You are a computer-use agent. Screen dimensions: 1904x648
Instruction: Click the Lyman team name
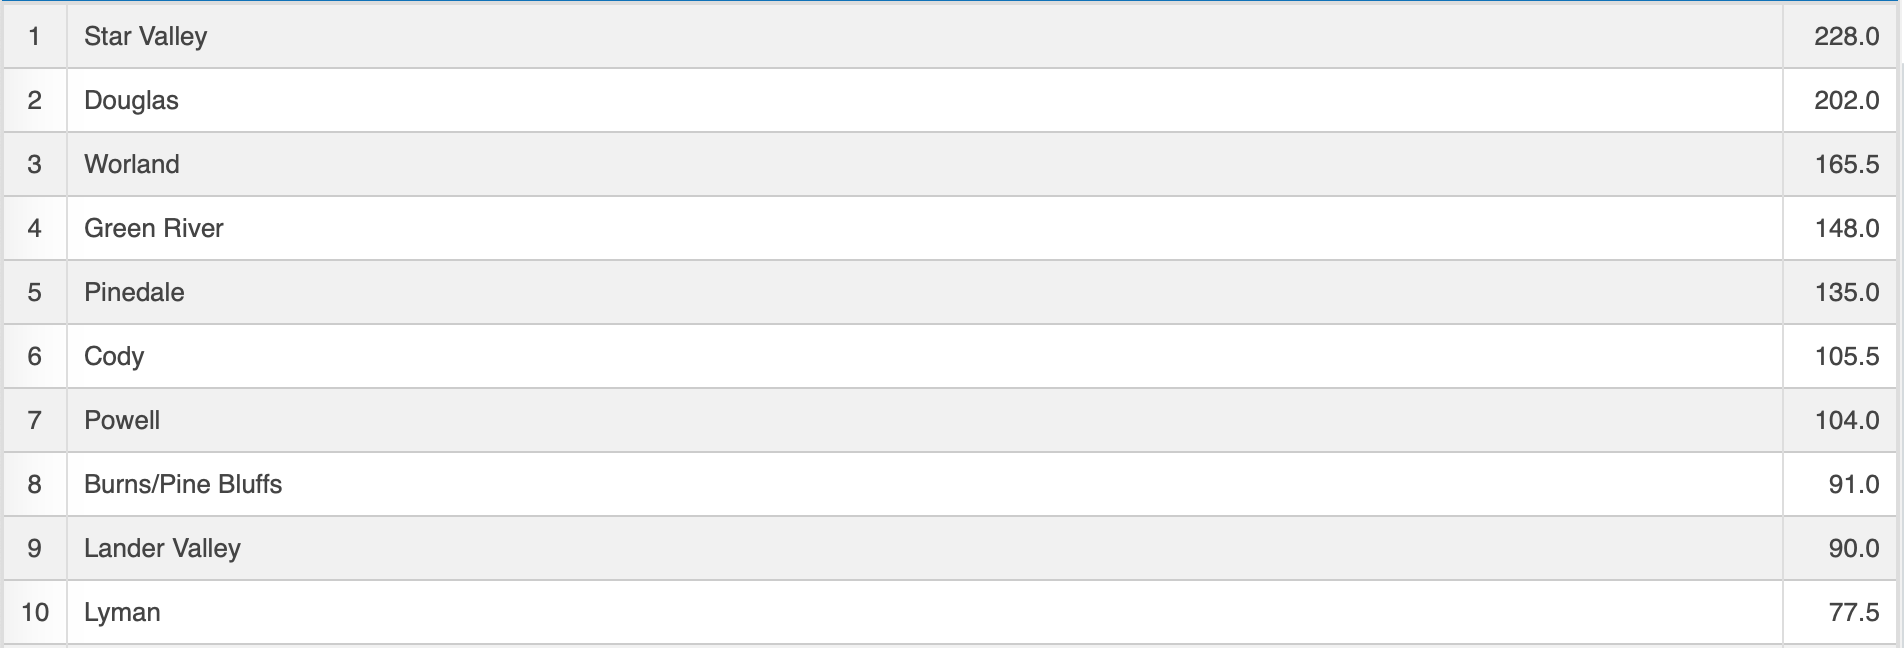pos(122,612)
